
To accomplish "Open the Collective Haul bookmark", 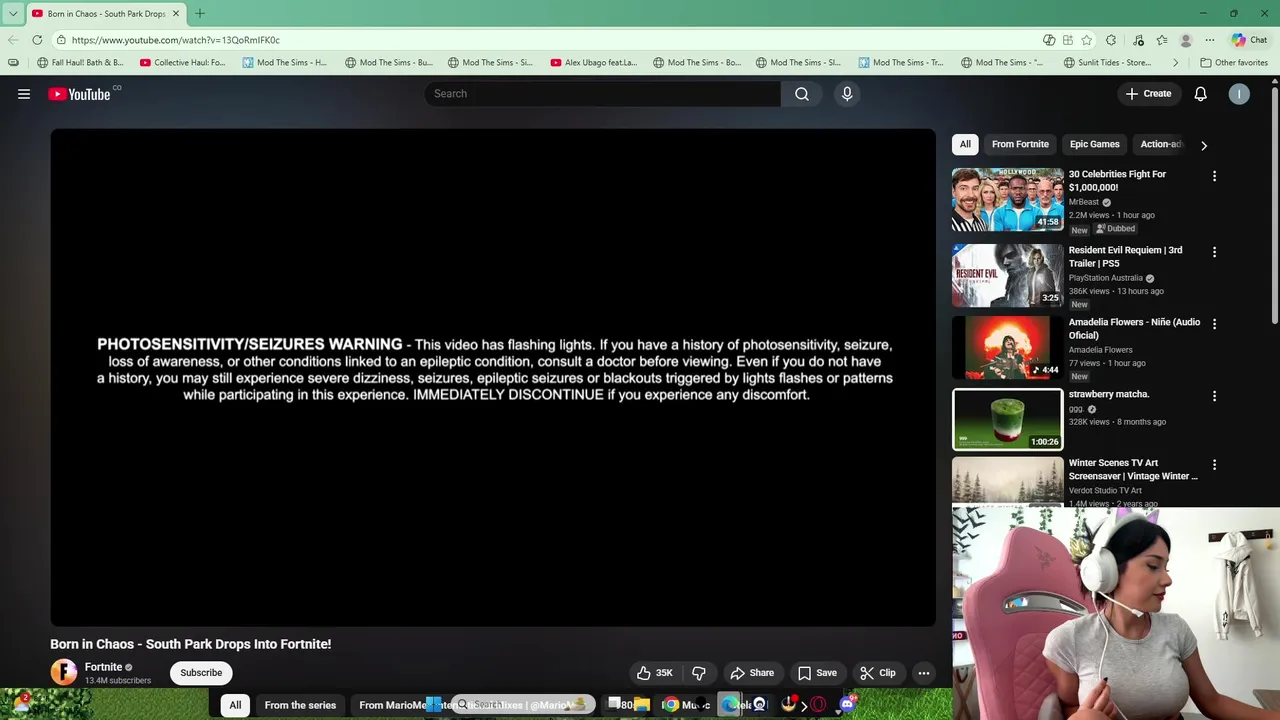I will pyautogui.click(x=183, y=62).
